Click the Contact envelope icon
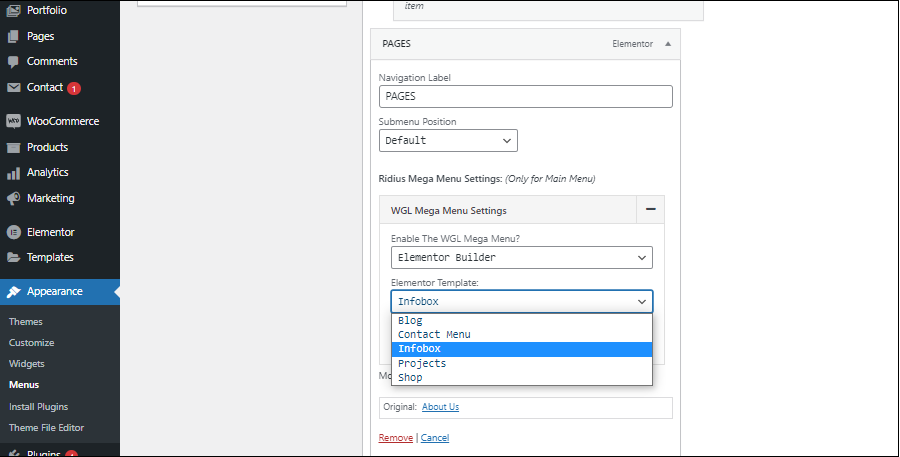This screenshot has width=900, height=457. 13,87
